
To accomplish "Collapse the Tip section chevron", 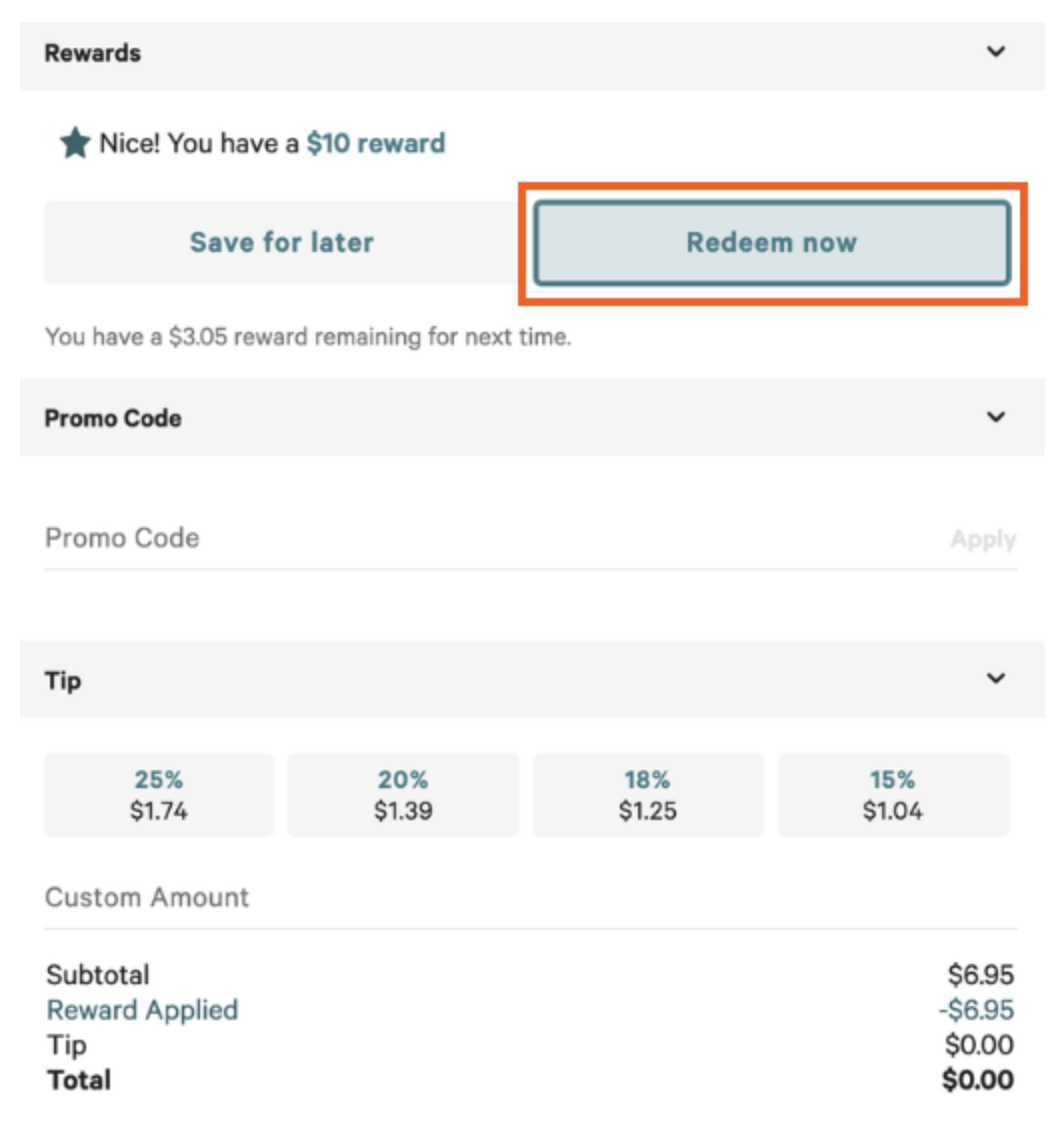I will tap(996, 679).
